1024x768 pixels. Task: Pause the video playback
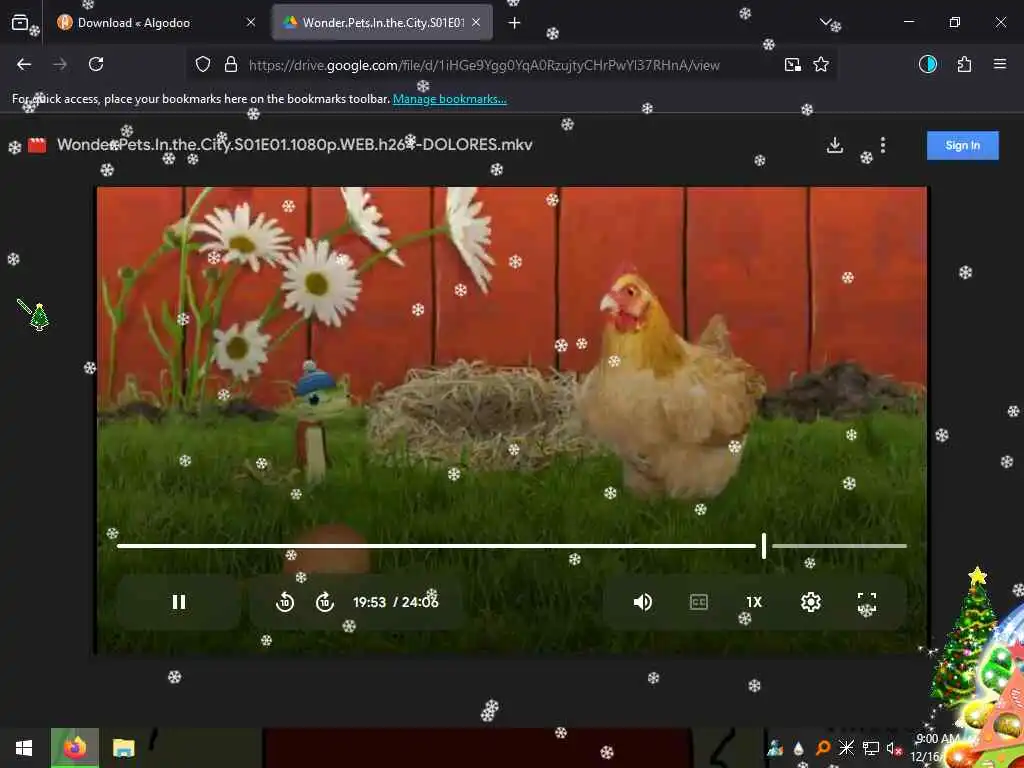click(178, 602)
